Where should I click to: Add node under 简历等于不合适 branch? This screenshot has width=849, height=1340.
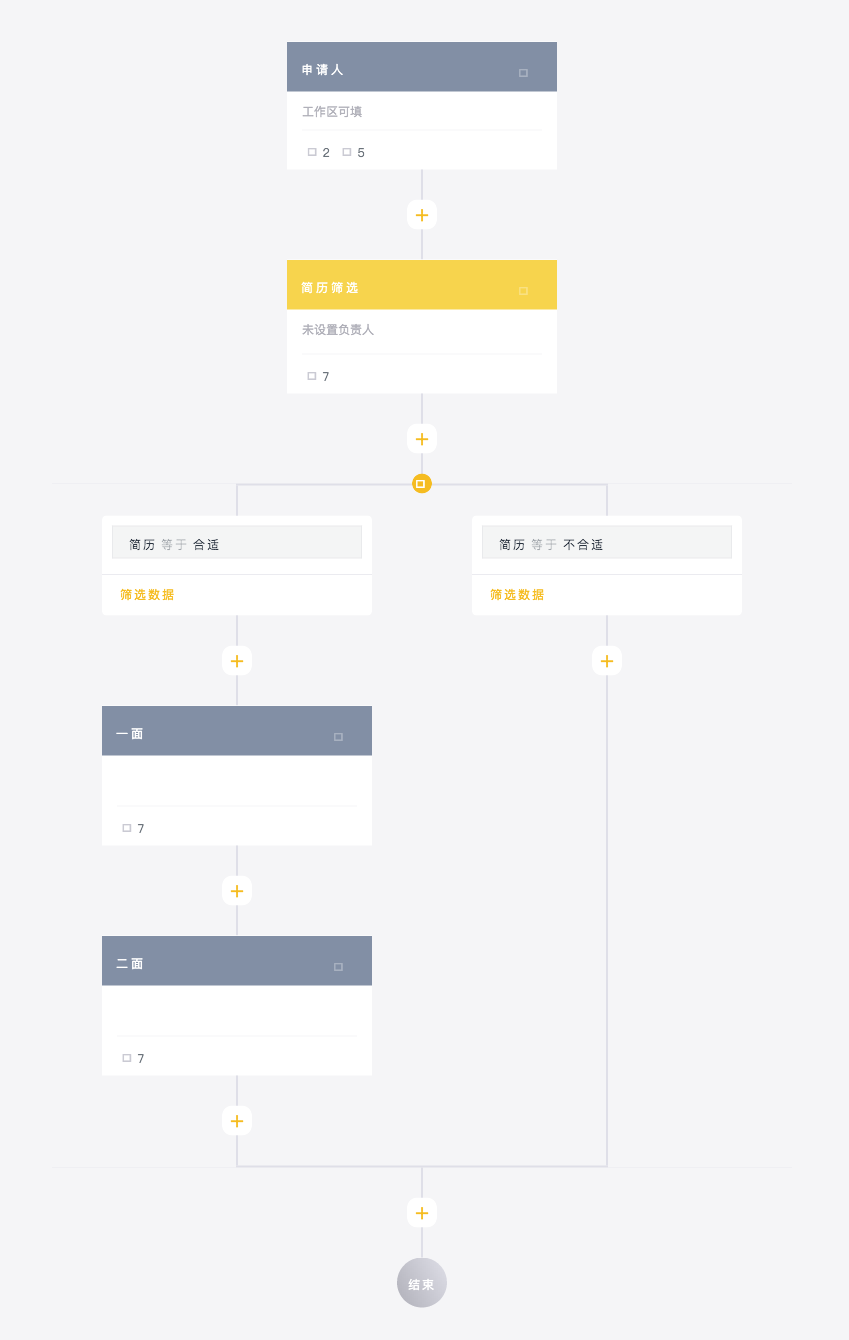coord(607,661)
